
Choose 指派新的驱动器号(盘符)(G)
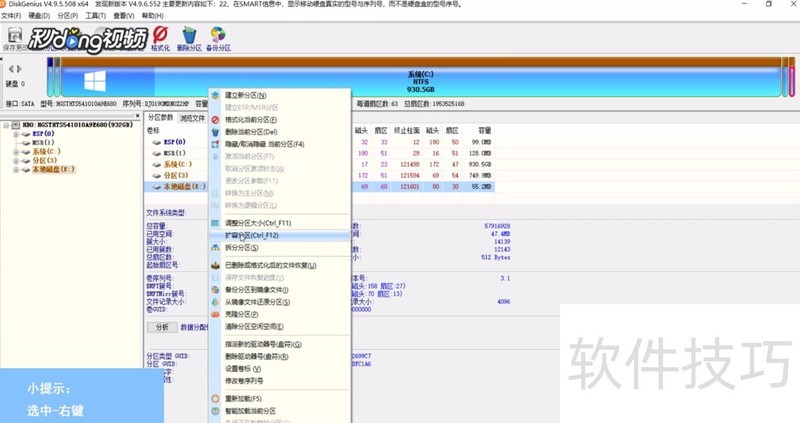(280, 344)
